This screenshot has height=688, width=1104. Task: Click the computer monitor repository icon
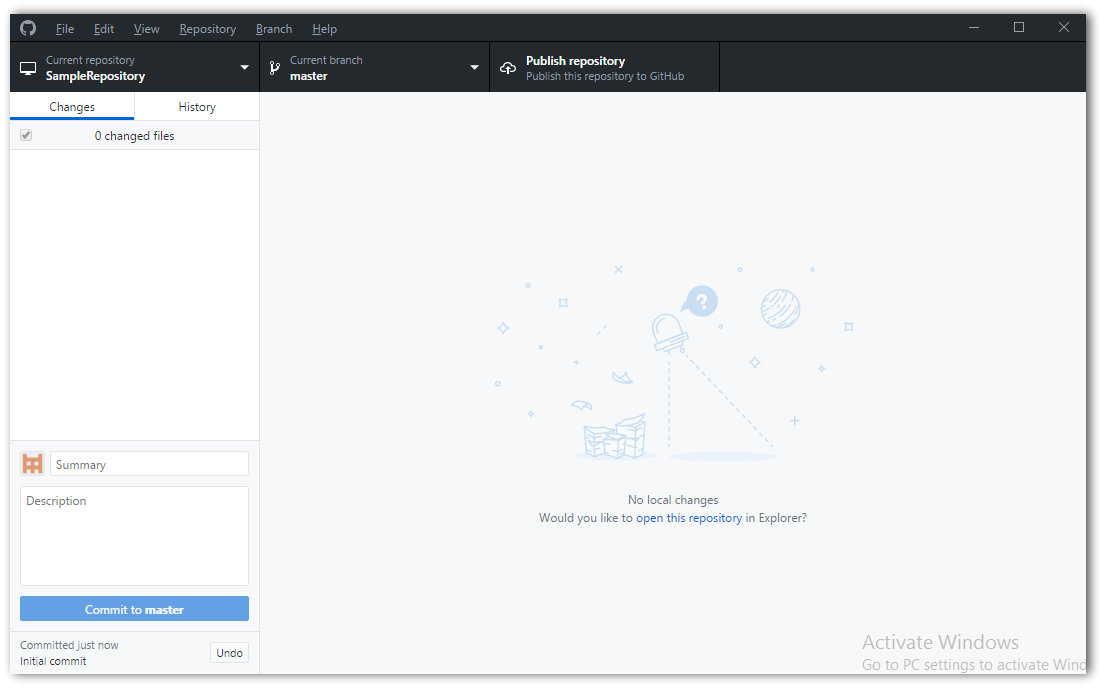(28, 68)
